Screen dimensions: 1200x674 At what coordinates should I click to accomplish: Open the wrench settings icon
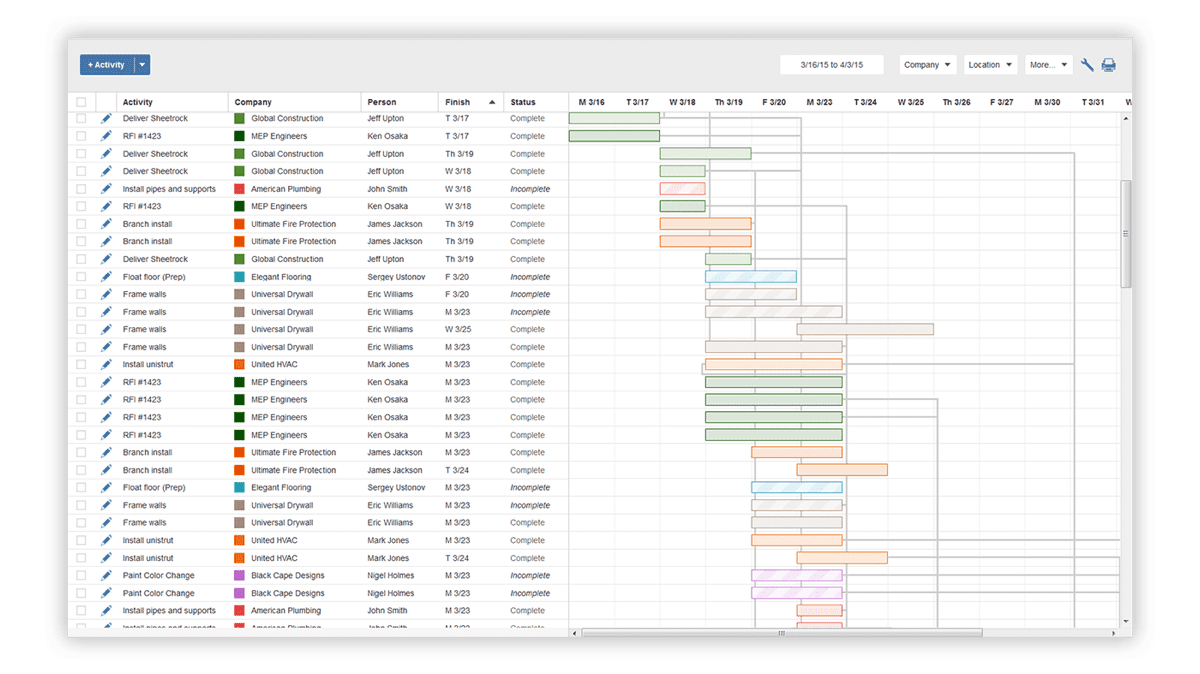pos(1088,65)
